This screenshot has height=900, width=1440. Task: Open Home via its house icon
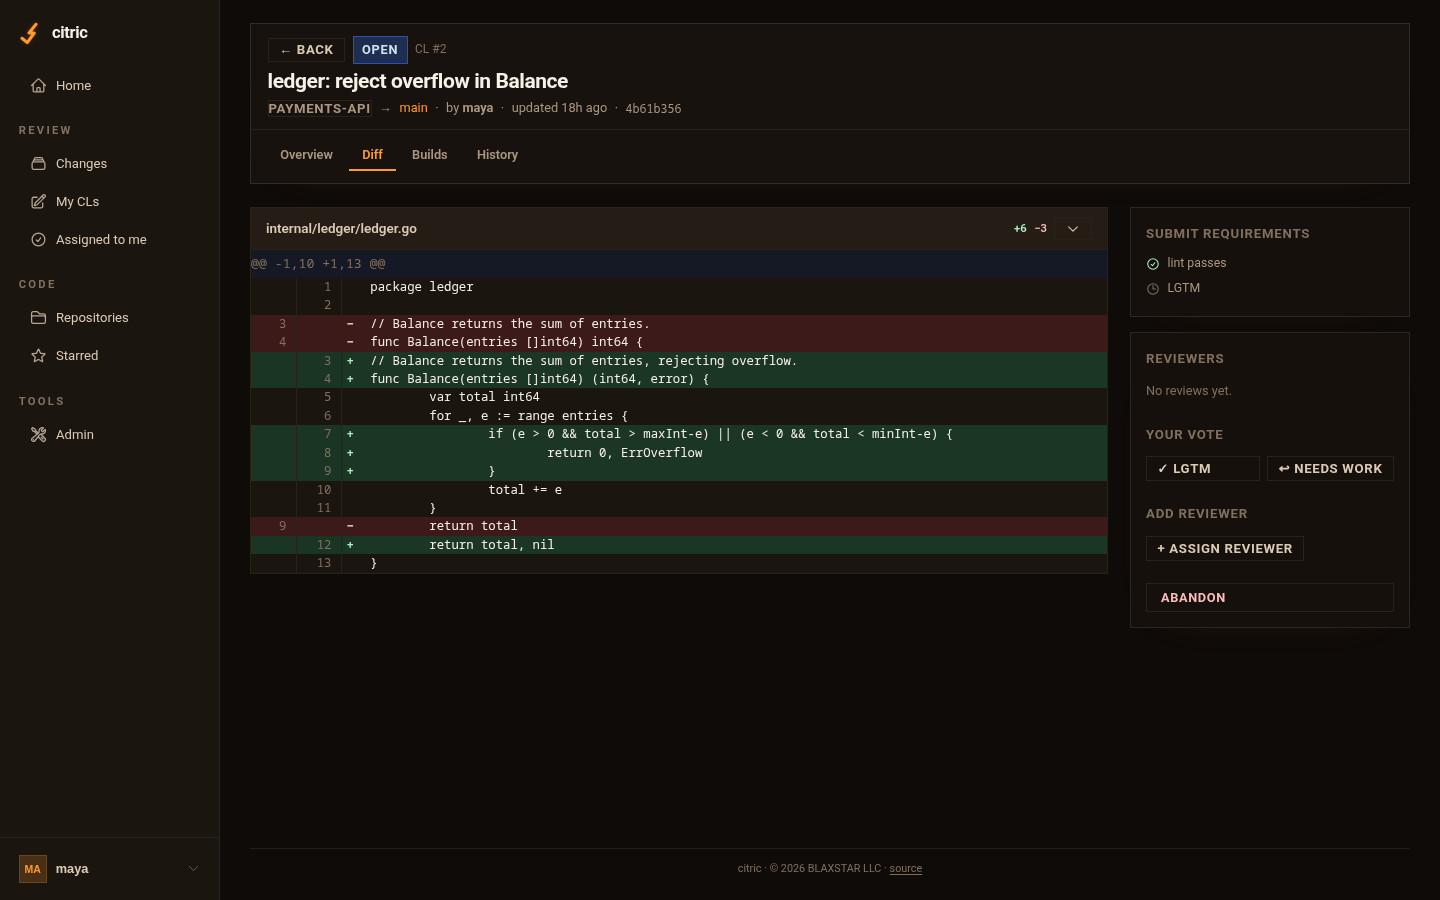(x=38, y=86)
